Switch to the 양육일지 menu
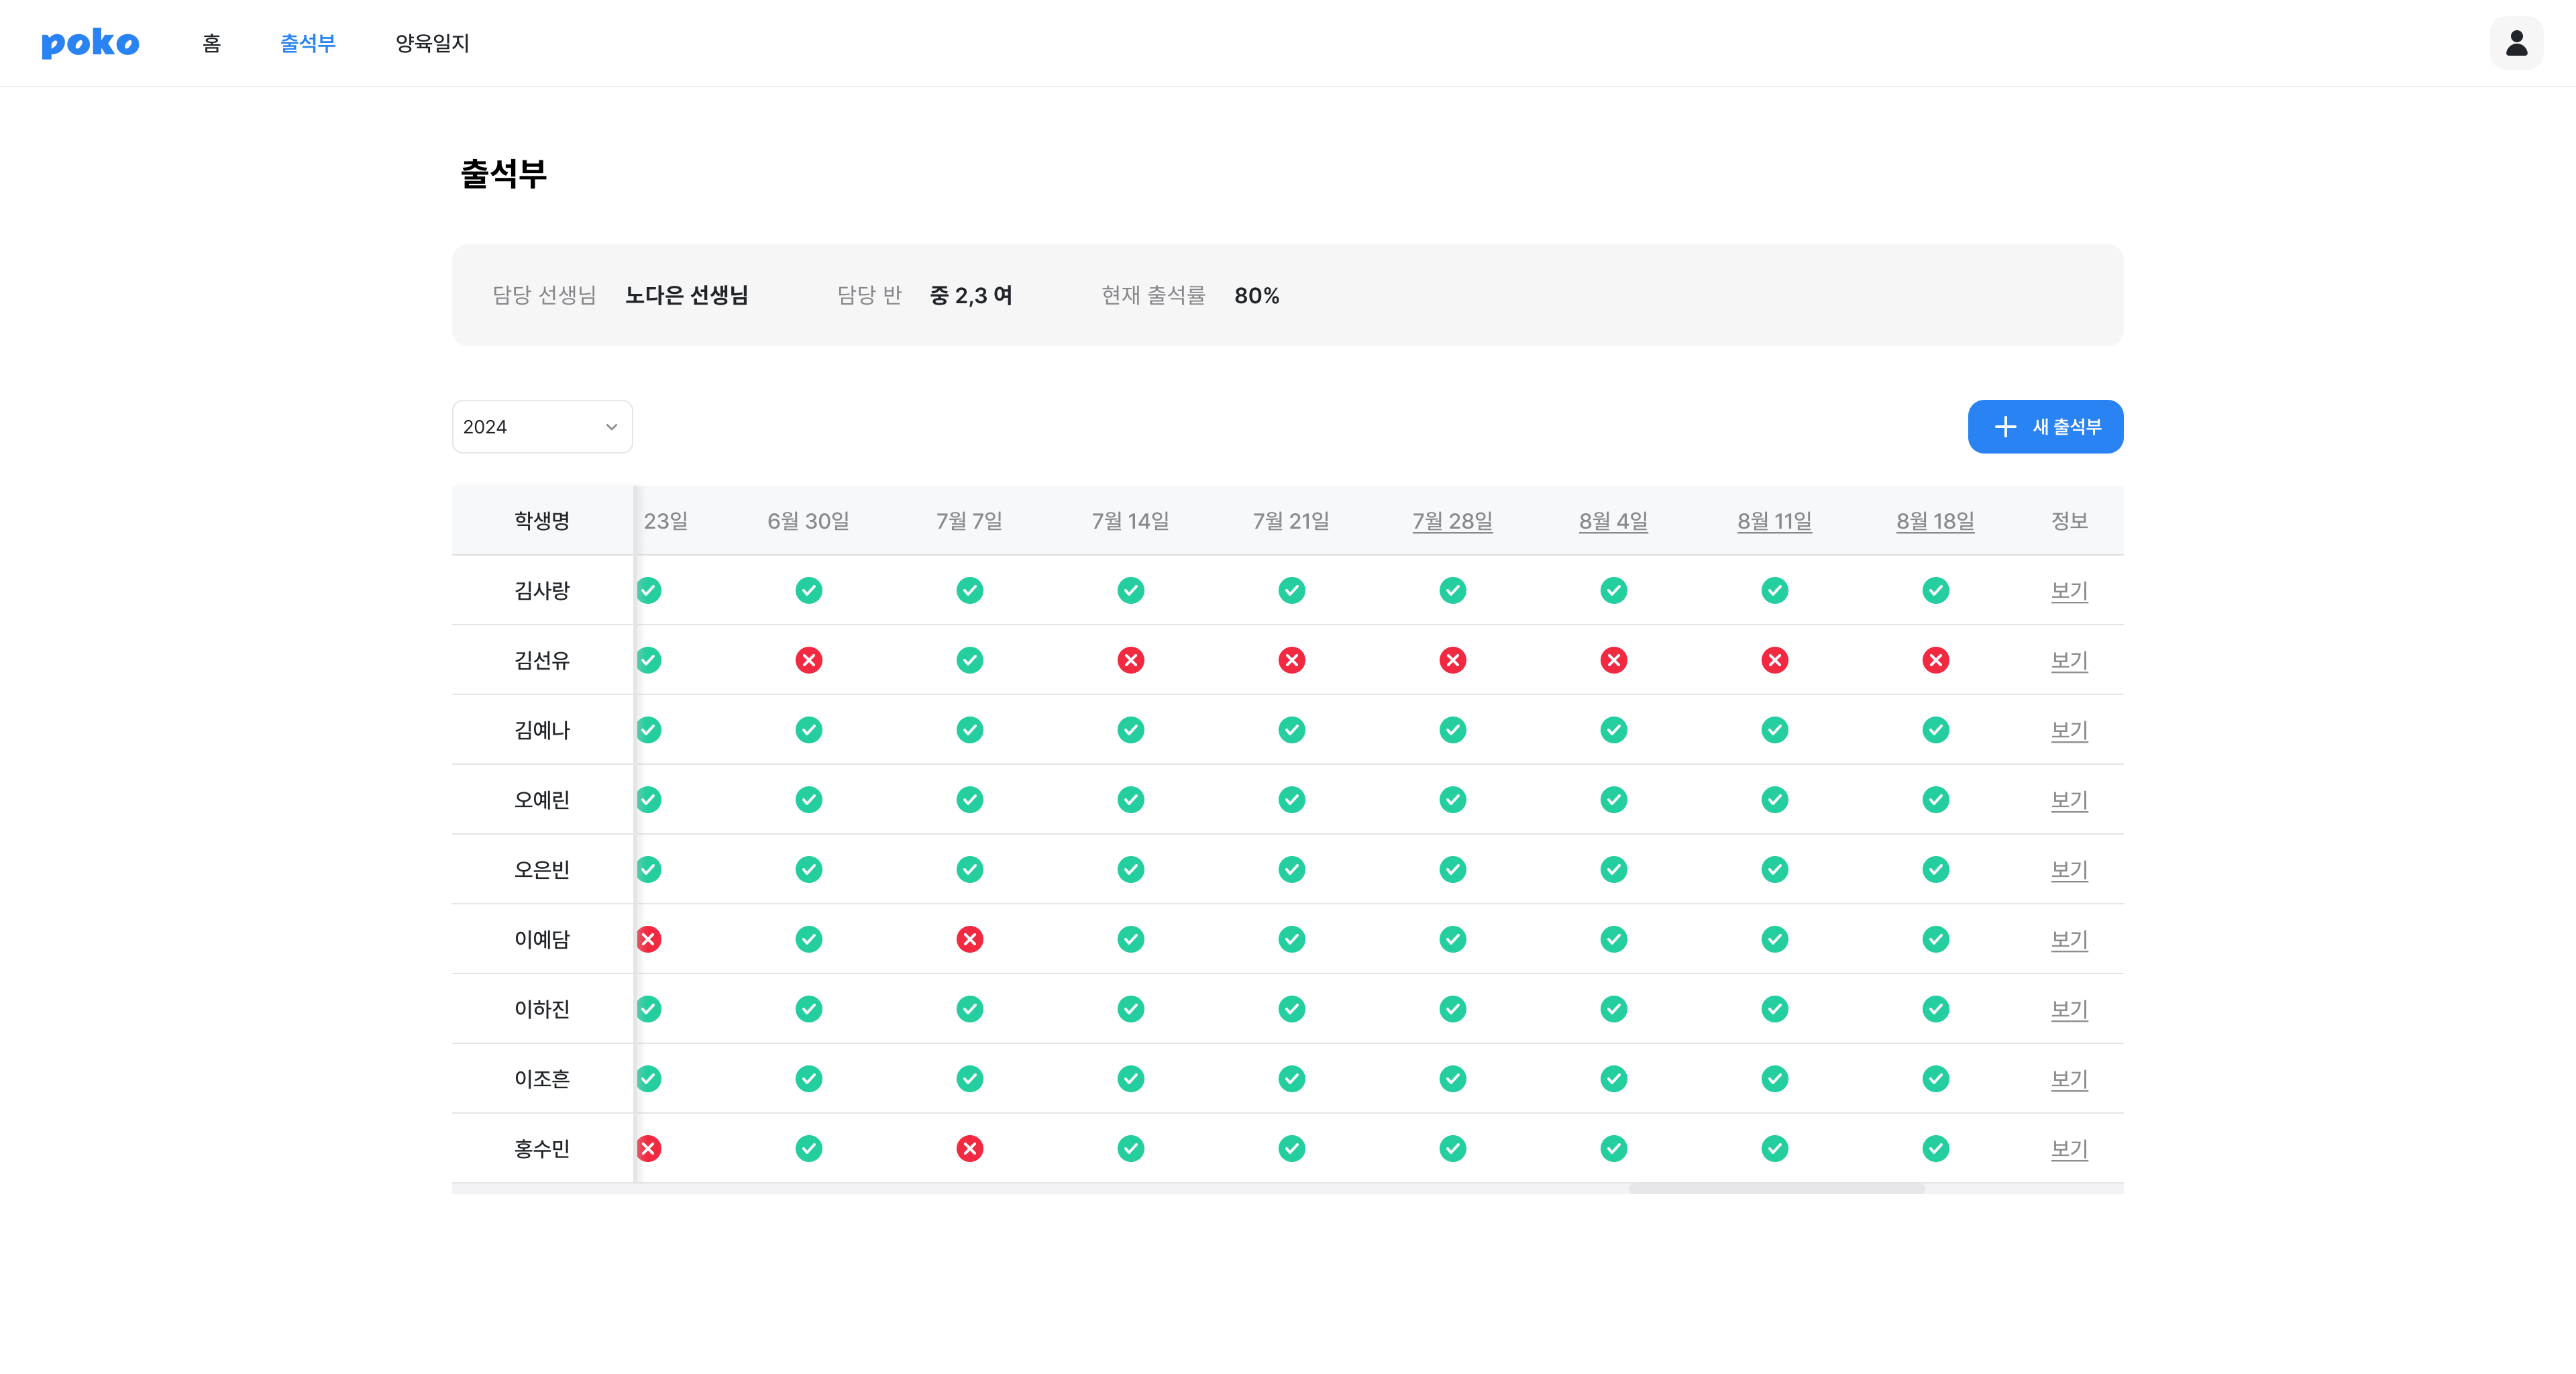This screenshot has height=1374, width=2576. click(432, 43)
